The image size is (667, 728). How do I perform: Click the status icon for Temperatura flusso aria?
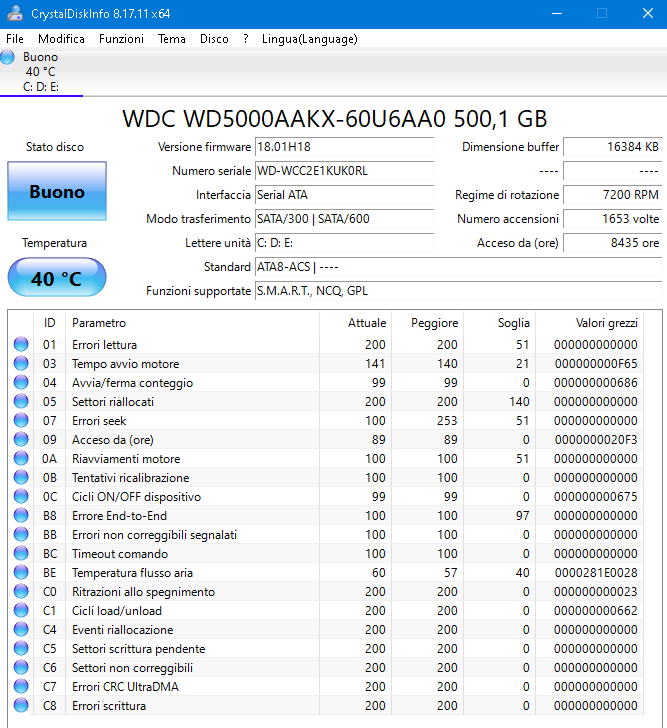[x=21, y=572]
